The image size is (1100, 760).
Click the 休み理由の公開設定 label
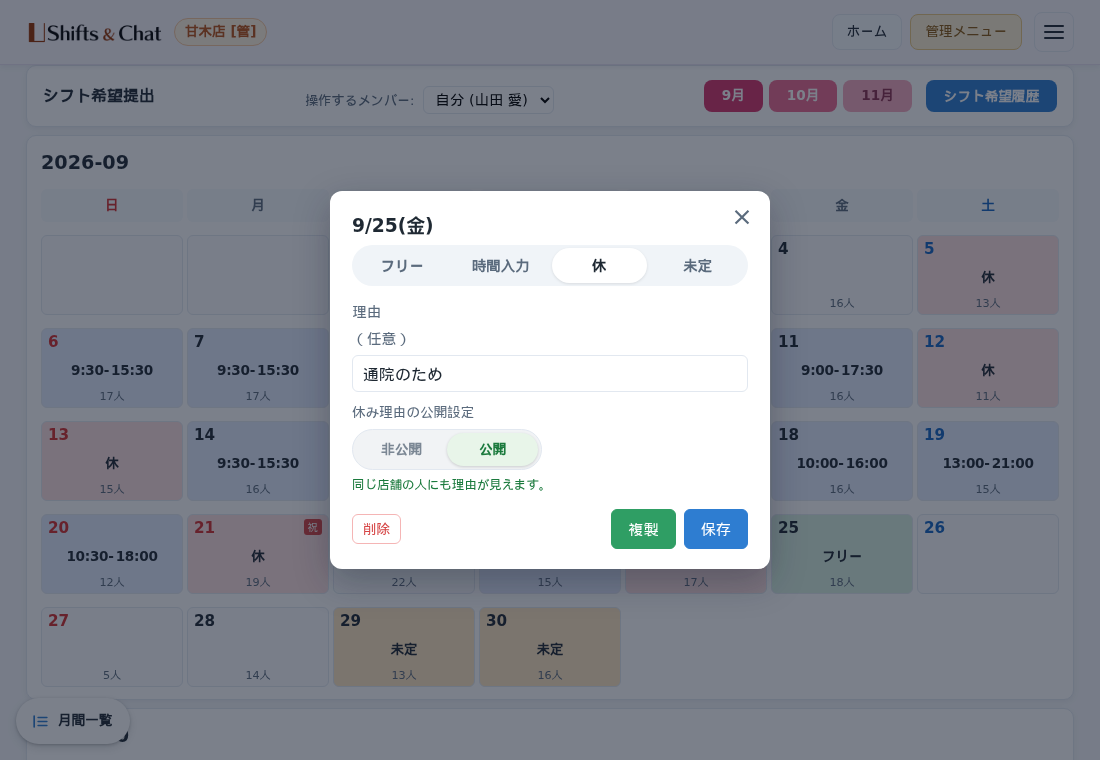413,412
